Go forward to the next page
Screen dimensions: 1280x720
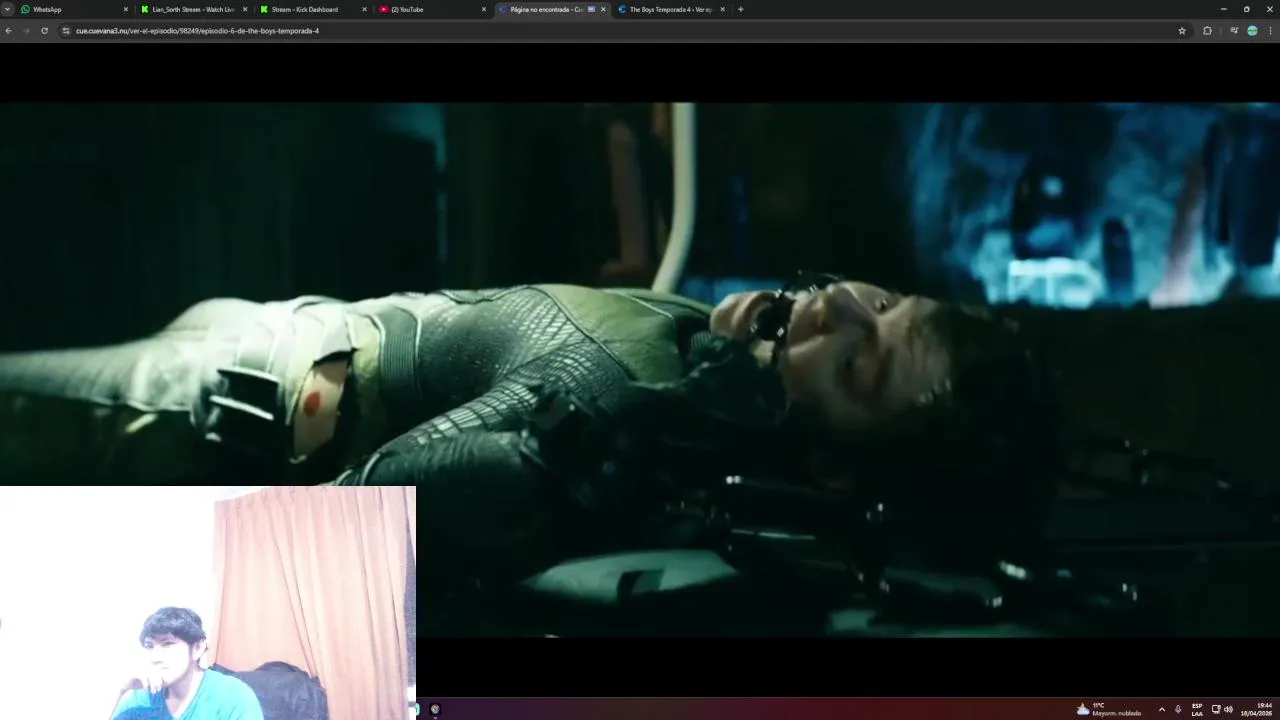pos(26,31)
